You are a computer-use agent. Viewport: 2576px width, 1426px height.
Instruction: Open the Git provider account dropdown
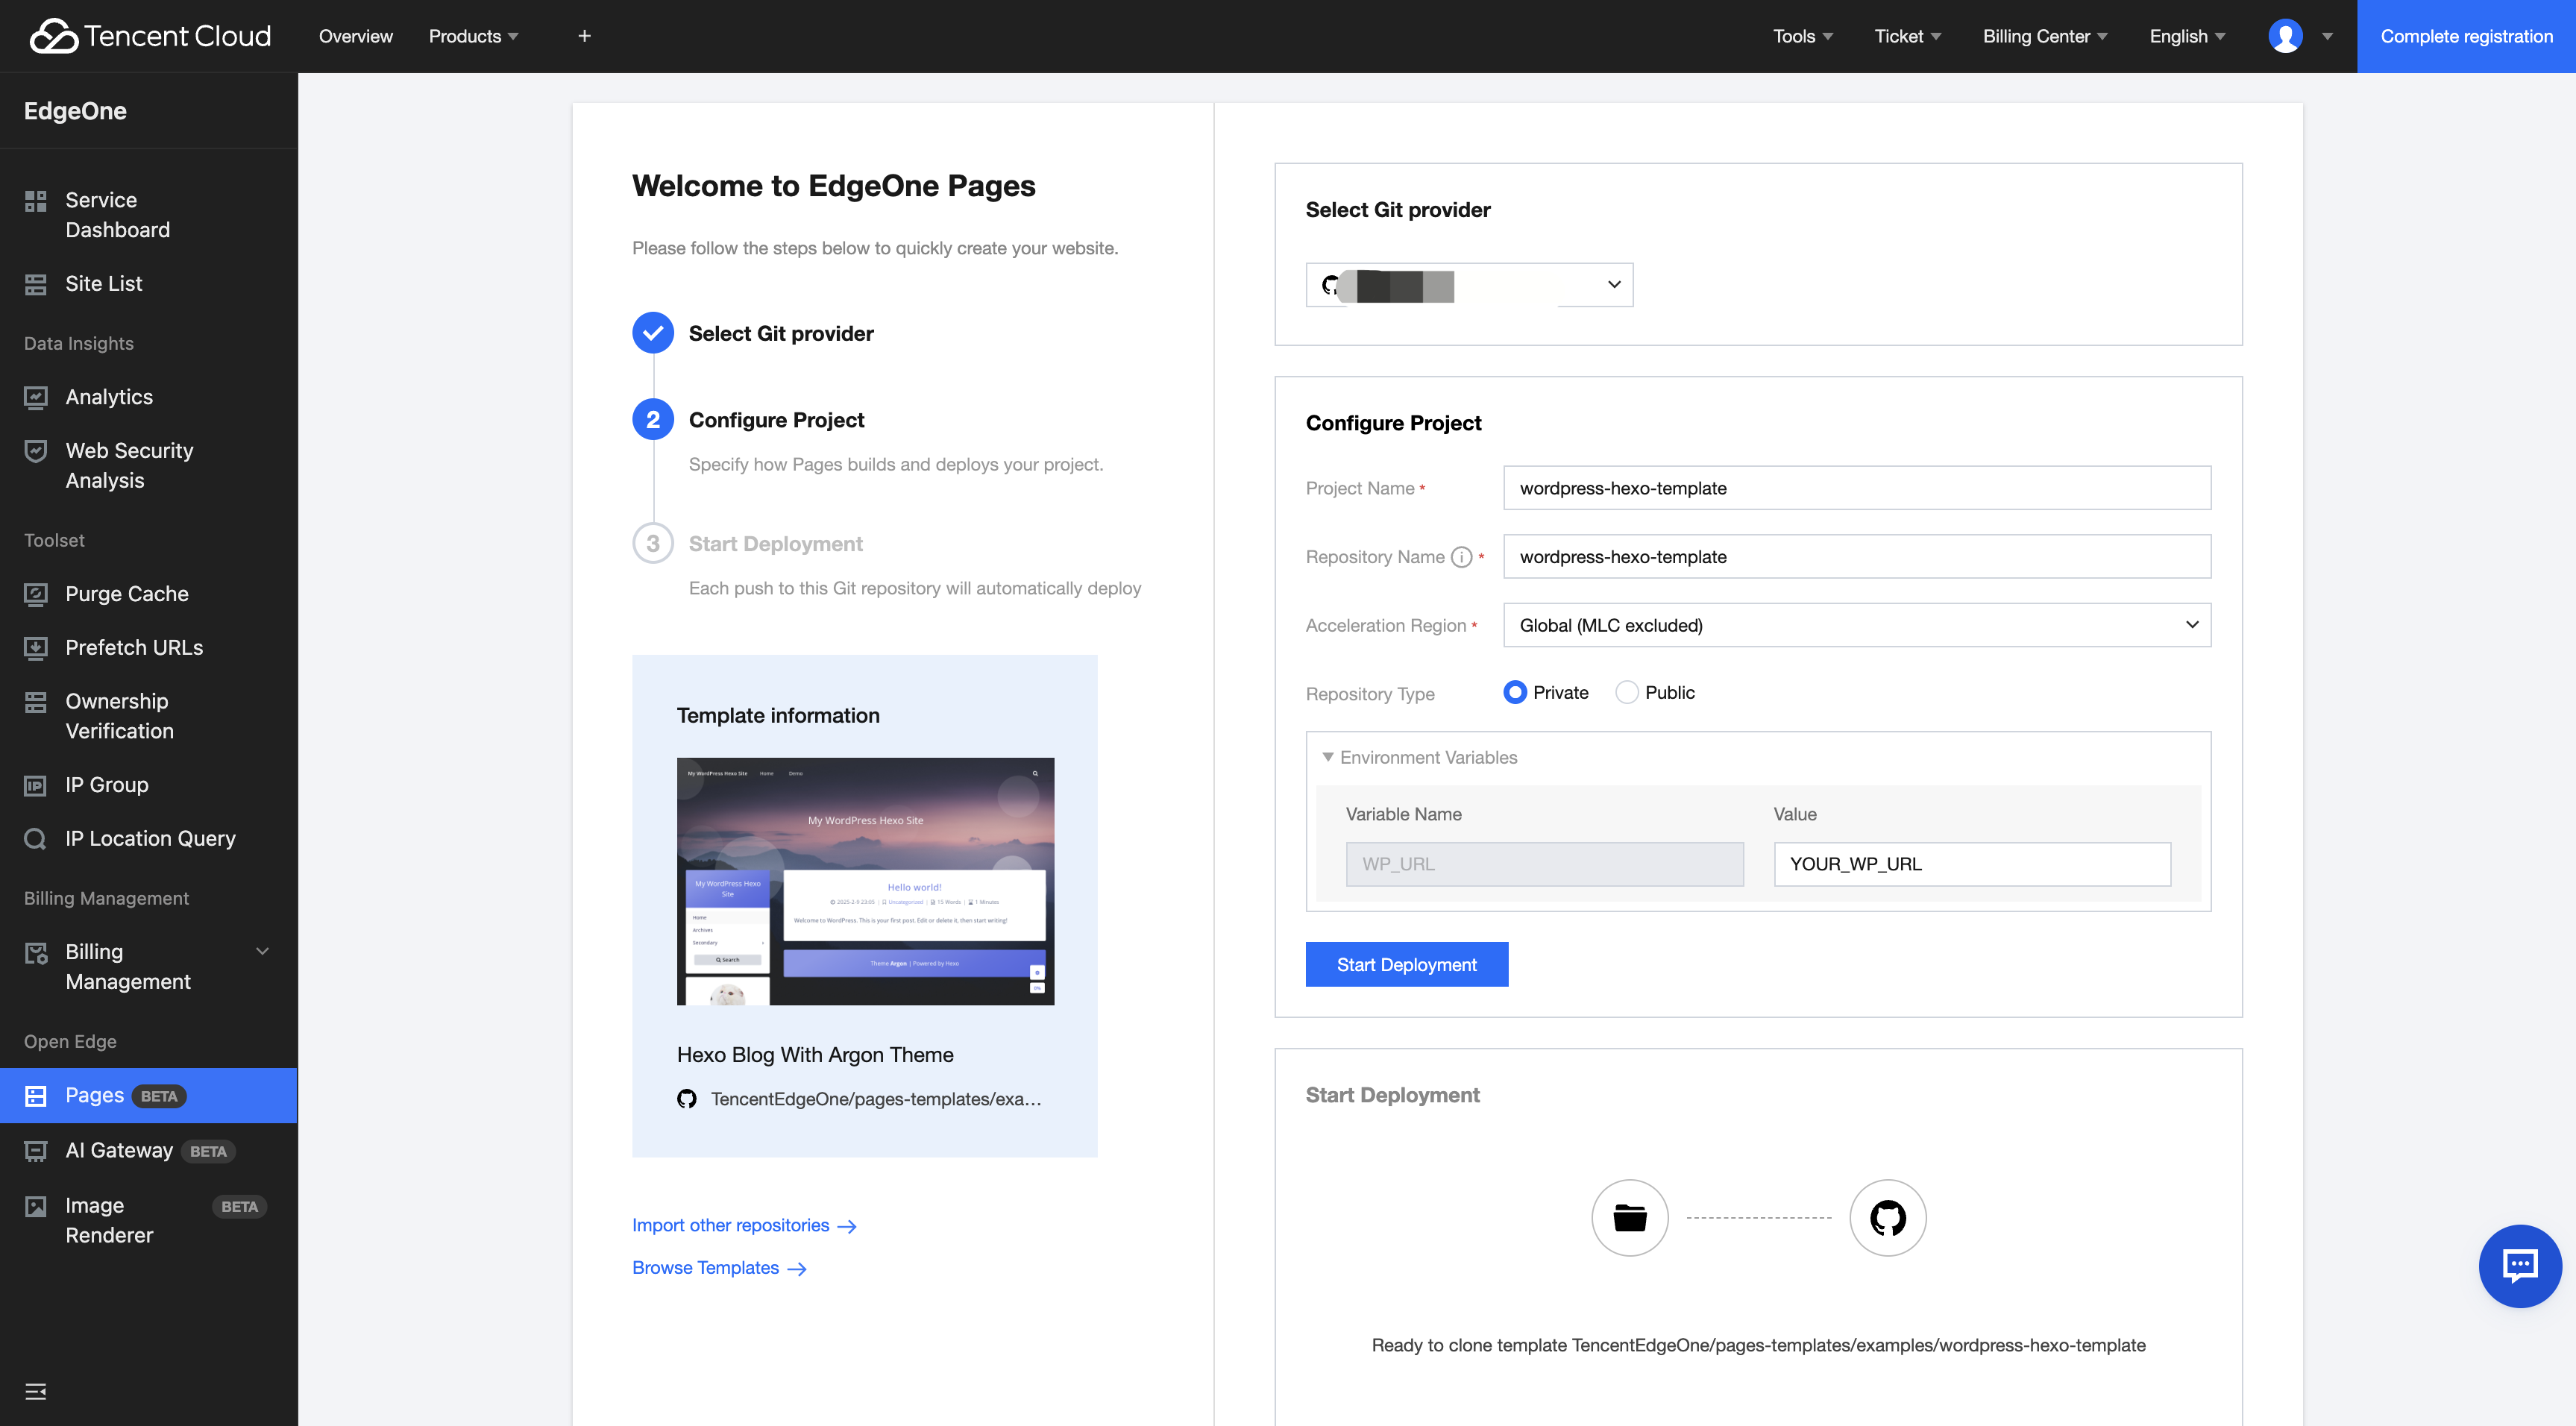pyautogui.click(x=1469, y=285)
